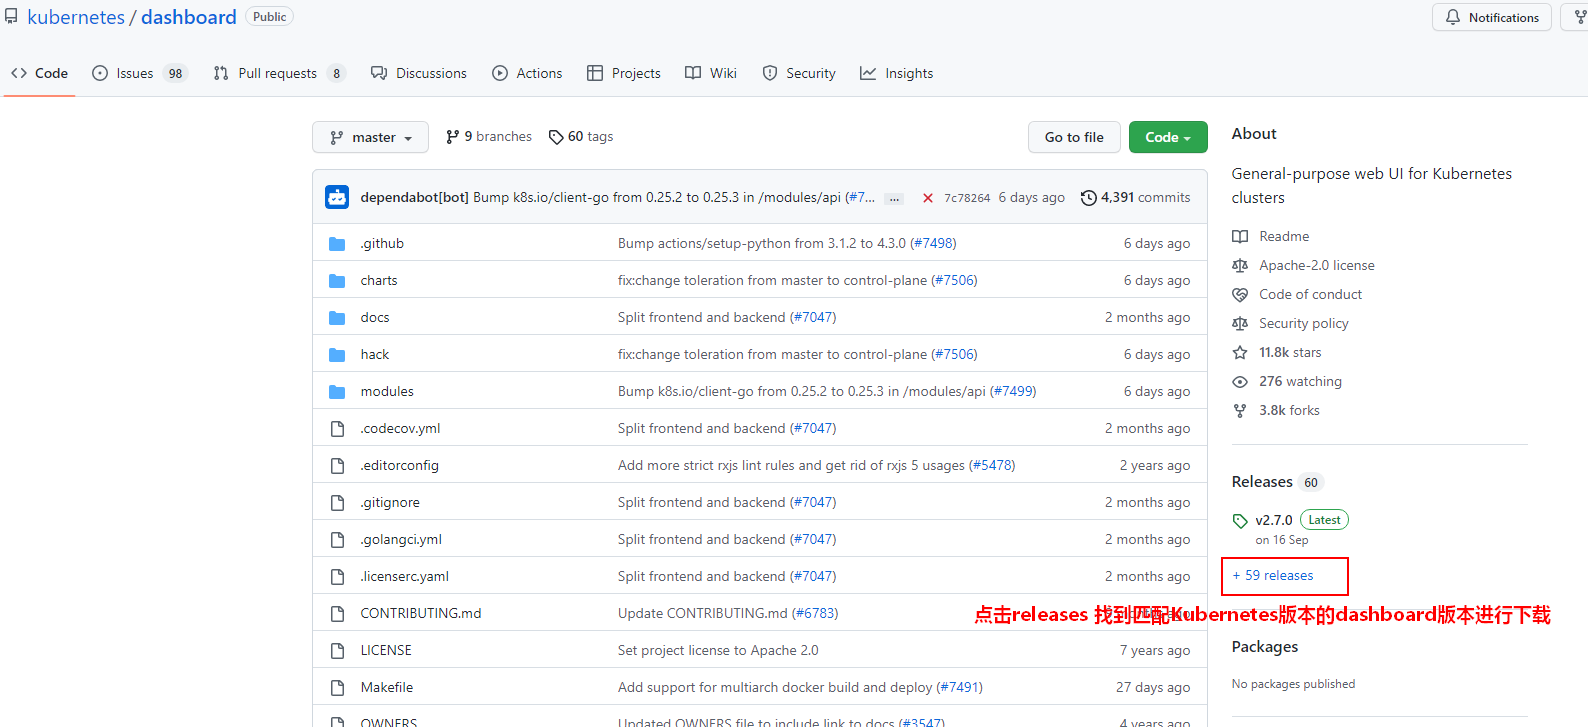This screenshot has width=1588, height=727.
Task: Click the .gitignore file icon
Action: (337, 503)
